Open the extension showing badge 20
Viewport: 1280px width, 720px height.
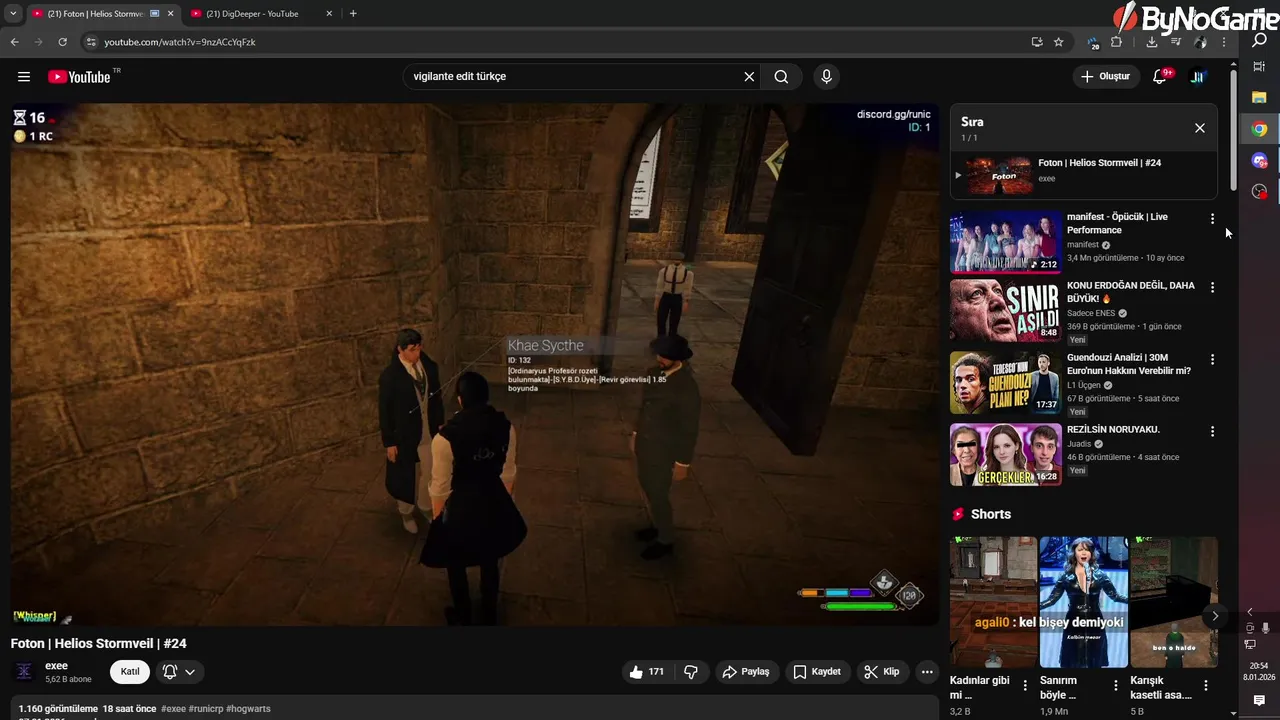click(x=1093, y=42)
